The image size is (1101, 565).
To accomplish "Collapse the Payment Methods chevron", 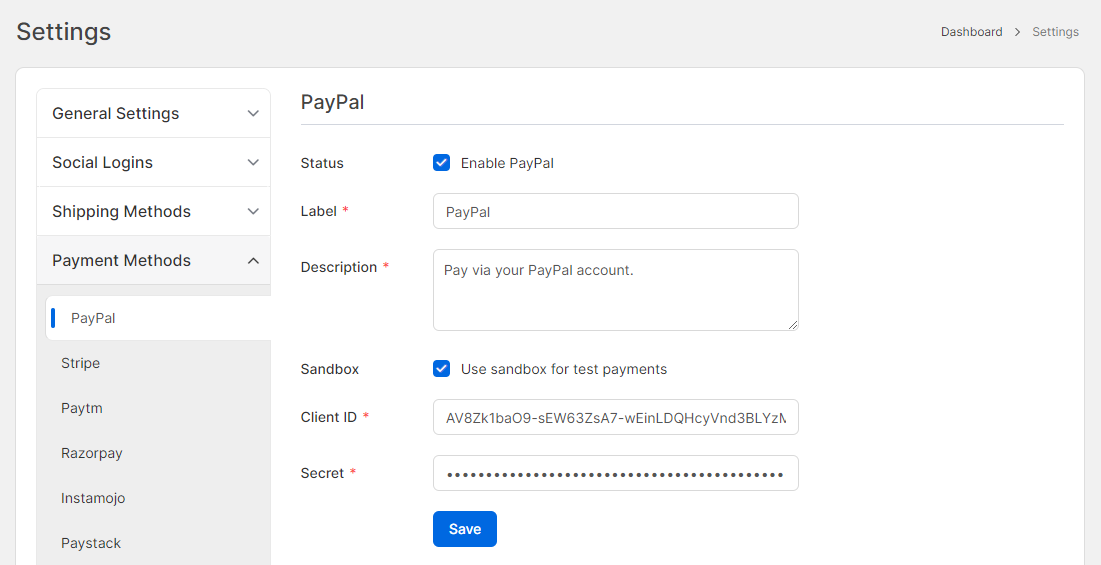I will (253, 261).
